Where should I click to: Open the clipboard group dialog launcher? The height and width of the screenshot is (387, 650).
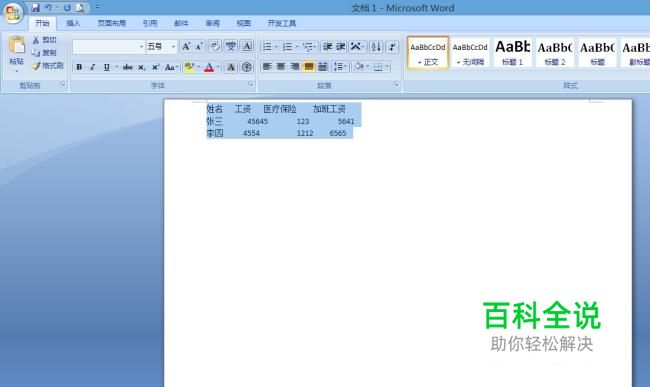[63, 85]
